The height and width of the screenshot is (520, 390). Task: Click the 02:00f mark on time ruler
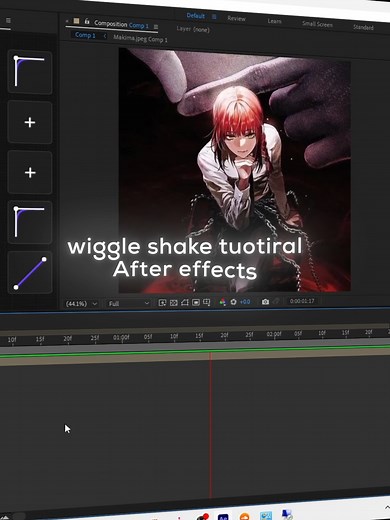[274, 334]
